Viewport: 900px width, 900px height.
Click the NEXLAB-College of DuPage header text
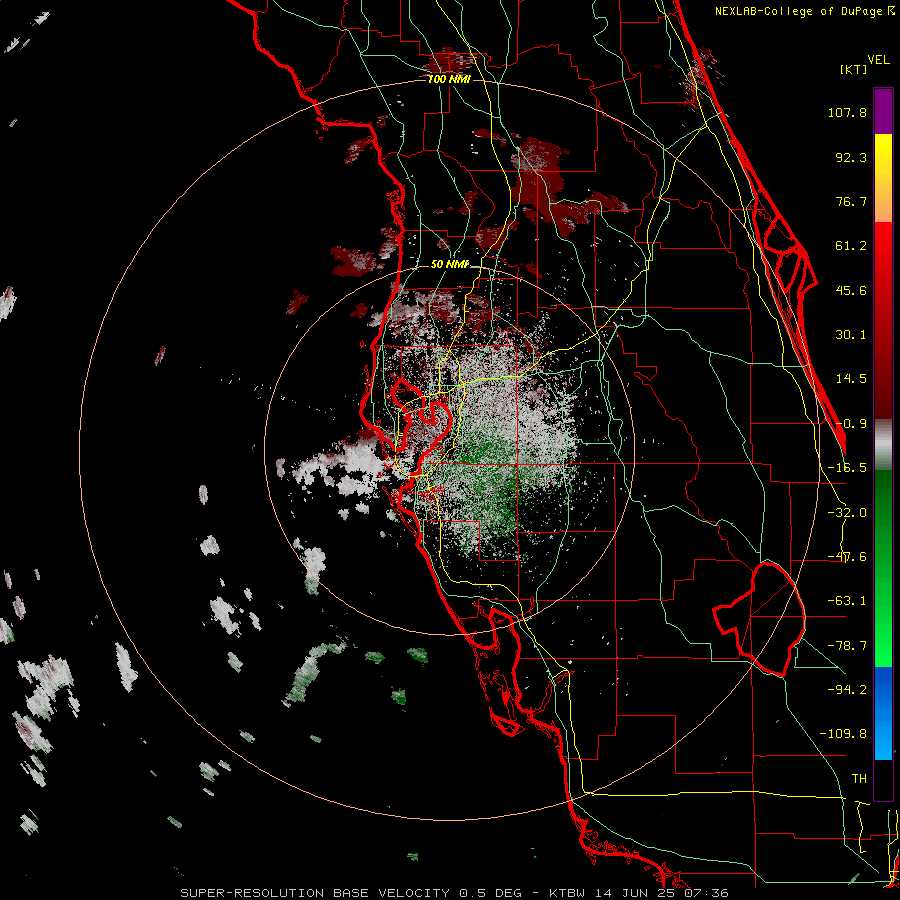[804, 11]
